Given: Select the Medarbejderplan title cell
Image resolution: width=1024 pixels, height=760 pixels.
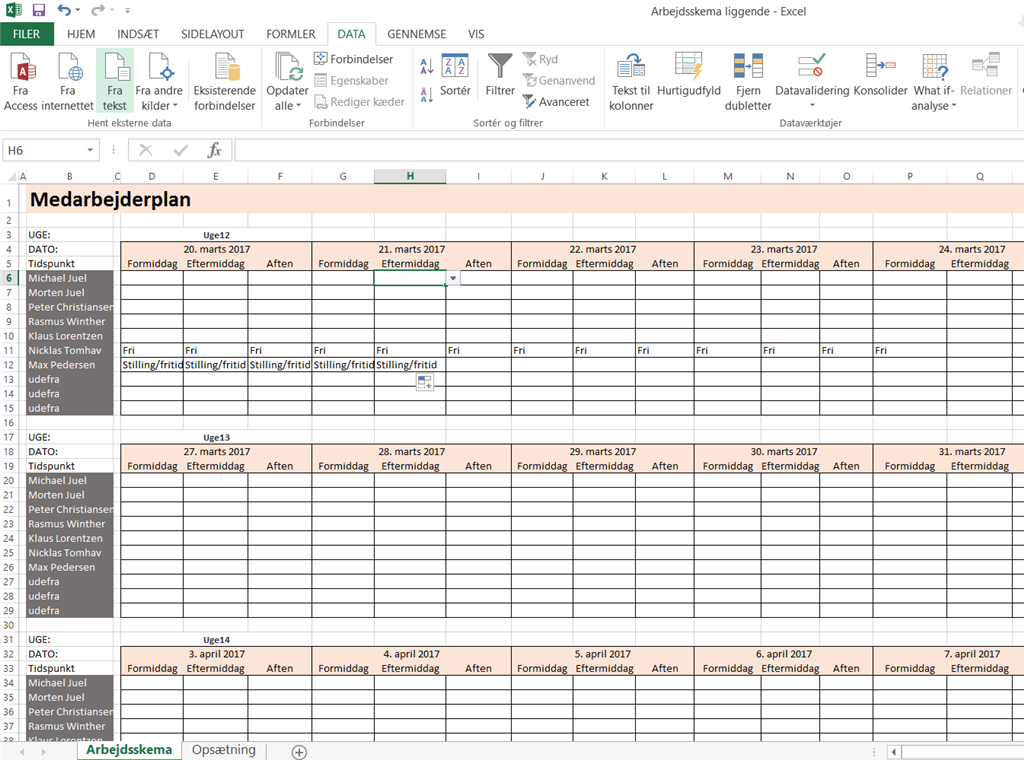Looking at the screenshot, I should [110, 200].
